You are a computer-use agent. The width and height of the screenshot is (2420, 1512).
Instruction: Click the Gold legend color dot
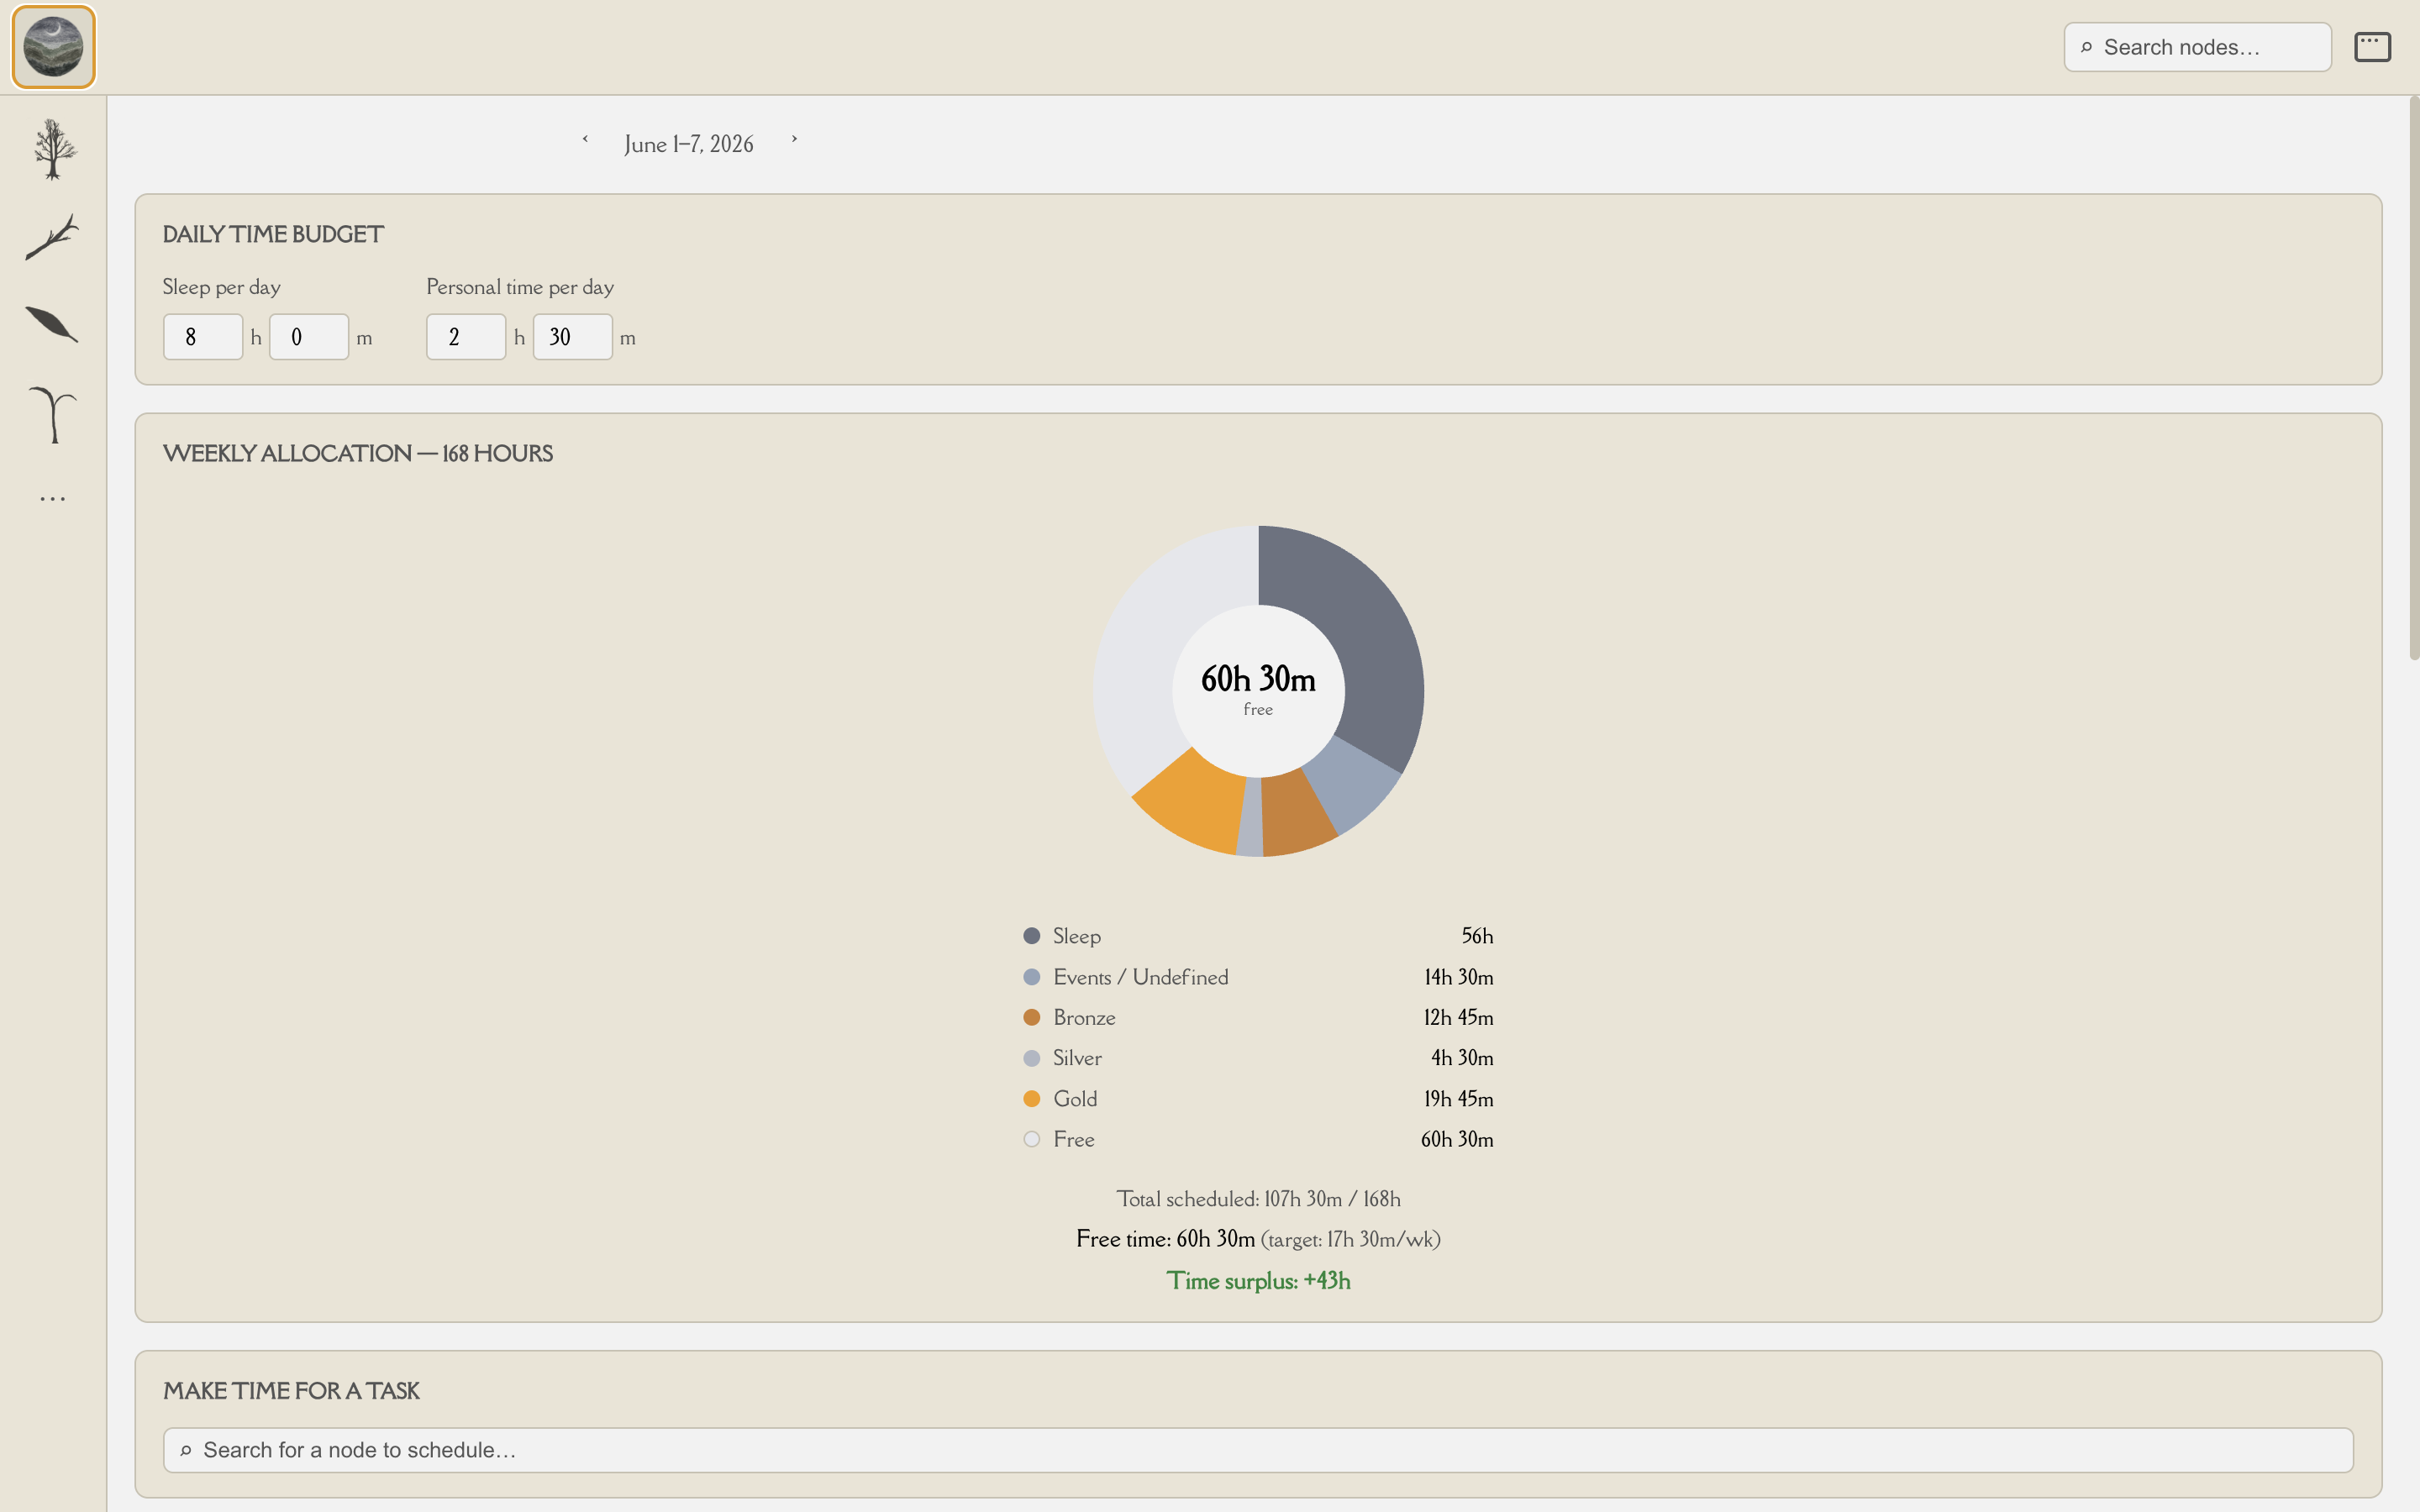click(1032, 1099)
